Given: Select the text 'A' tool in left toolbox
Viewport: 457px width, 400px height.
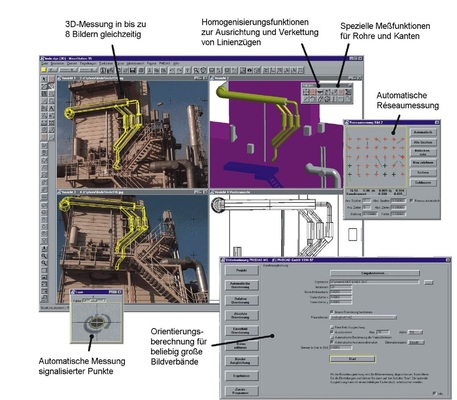Looking at the screenshot, I should [x=52, y=108].
